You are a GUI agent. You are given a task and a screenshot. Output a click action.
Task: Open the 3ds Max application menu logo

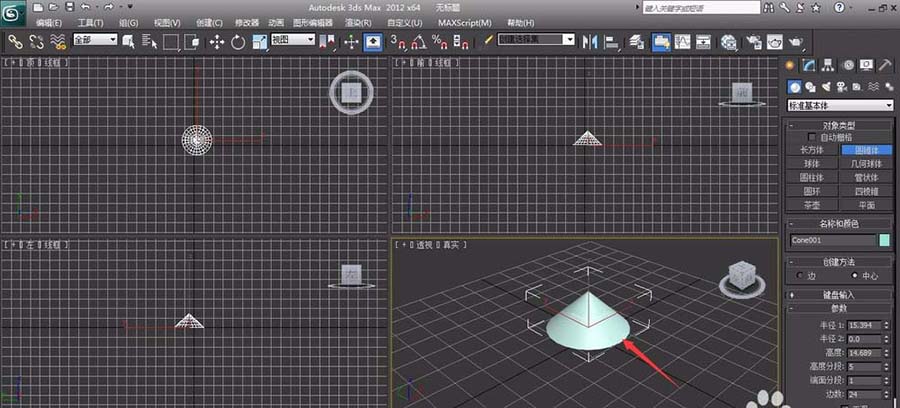click(x=12, y=13)
